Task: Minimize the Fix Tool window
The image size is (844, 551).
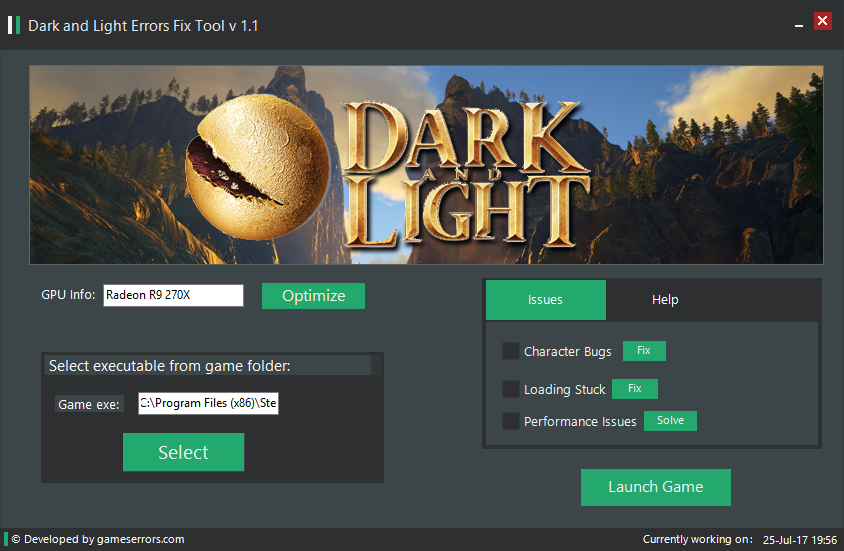Action: pos(799,25)
